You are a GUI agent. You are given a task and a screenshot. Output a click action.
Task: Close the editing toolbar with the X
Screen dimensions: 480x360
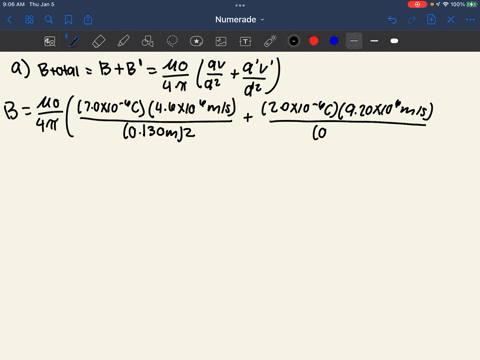[x=451, y=20]
